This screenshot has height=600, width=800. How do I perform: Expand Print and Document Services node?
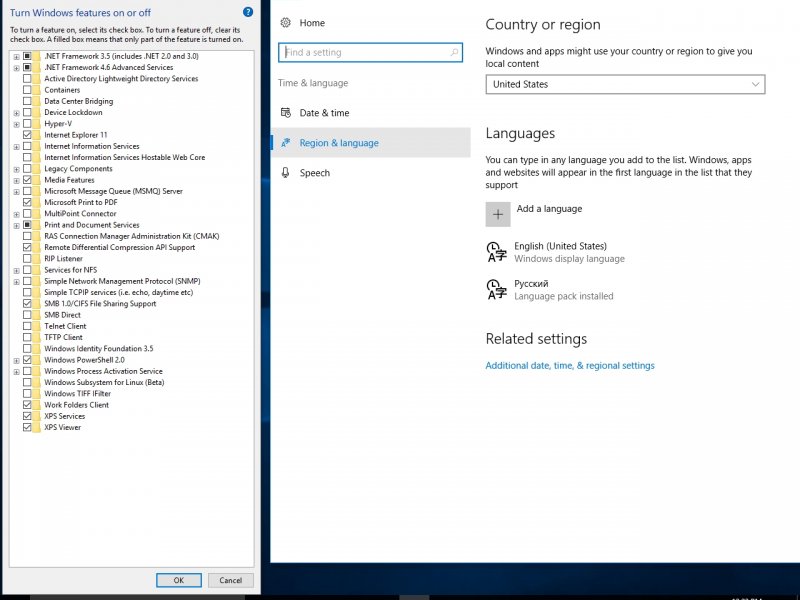tap(16, 225)
